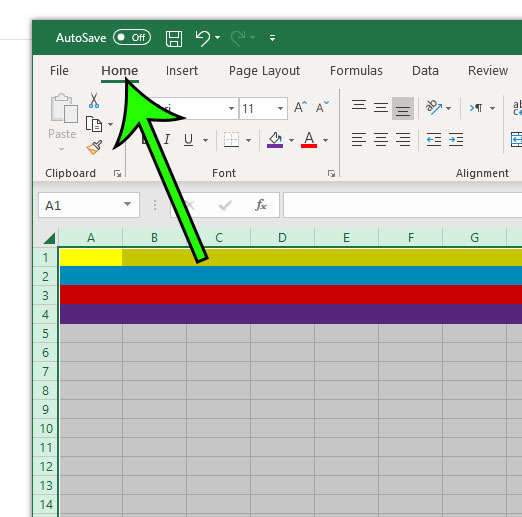Viewport: 522px width, 517px height.
Task: Apply cell borders icon
Action: coord(231,140)
